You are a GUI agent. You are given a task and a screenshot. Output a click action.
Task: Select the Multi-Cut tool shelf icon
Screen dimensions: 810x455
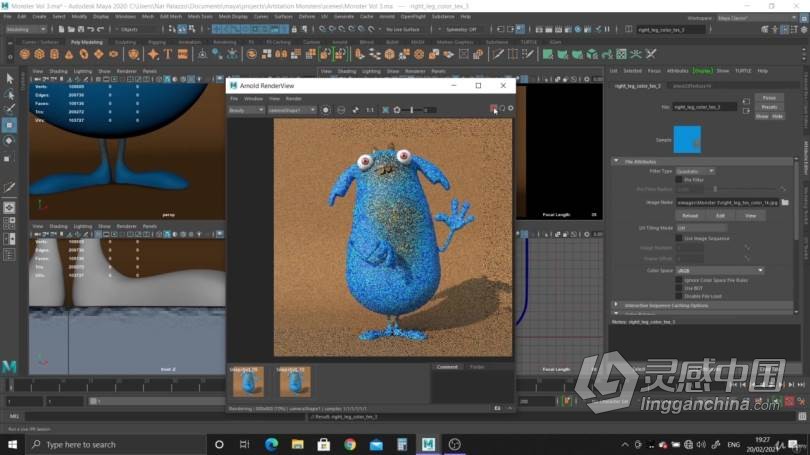pyautogui.click(x=497, y=54)
